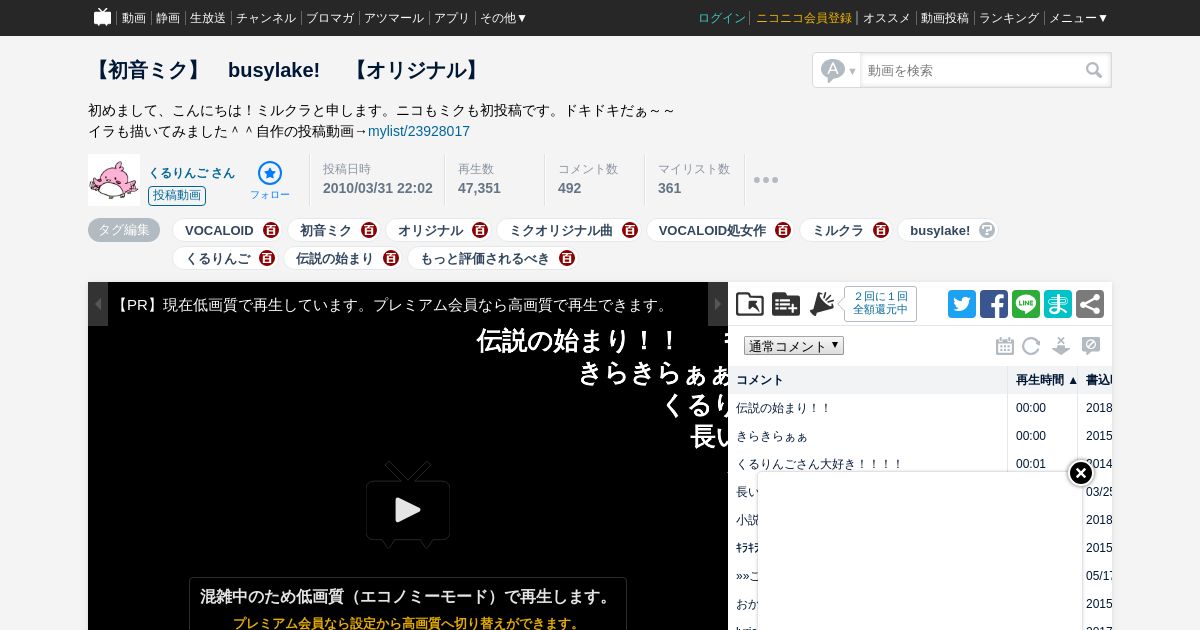Click the add to mylist icon
The height and width of the screenshot is (630, 1200).
pyautogui.click(x=786, y=304)
